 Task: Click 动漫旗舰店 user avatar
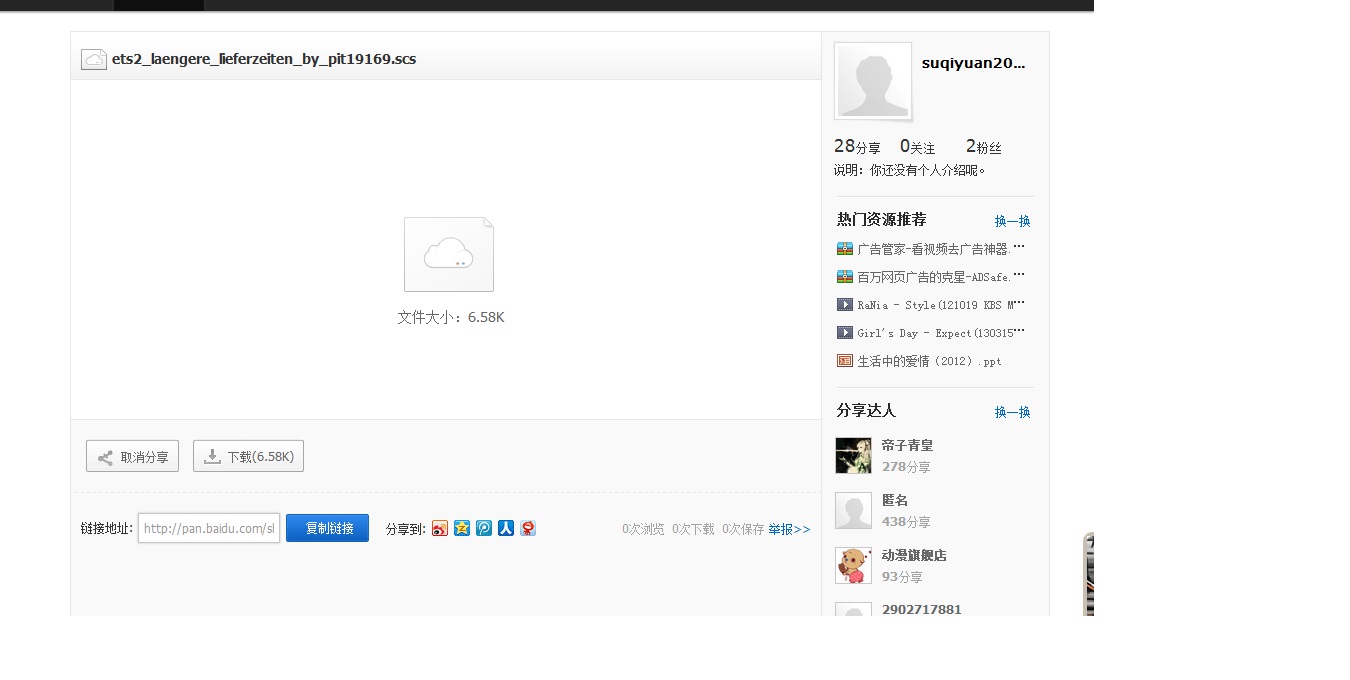[x=853, y=565]
